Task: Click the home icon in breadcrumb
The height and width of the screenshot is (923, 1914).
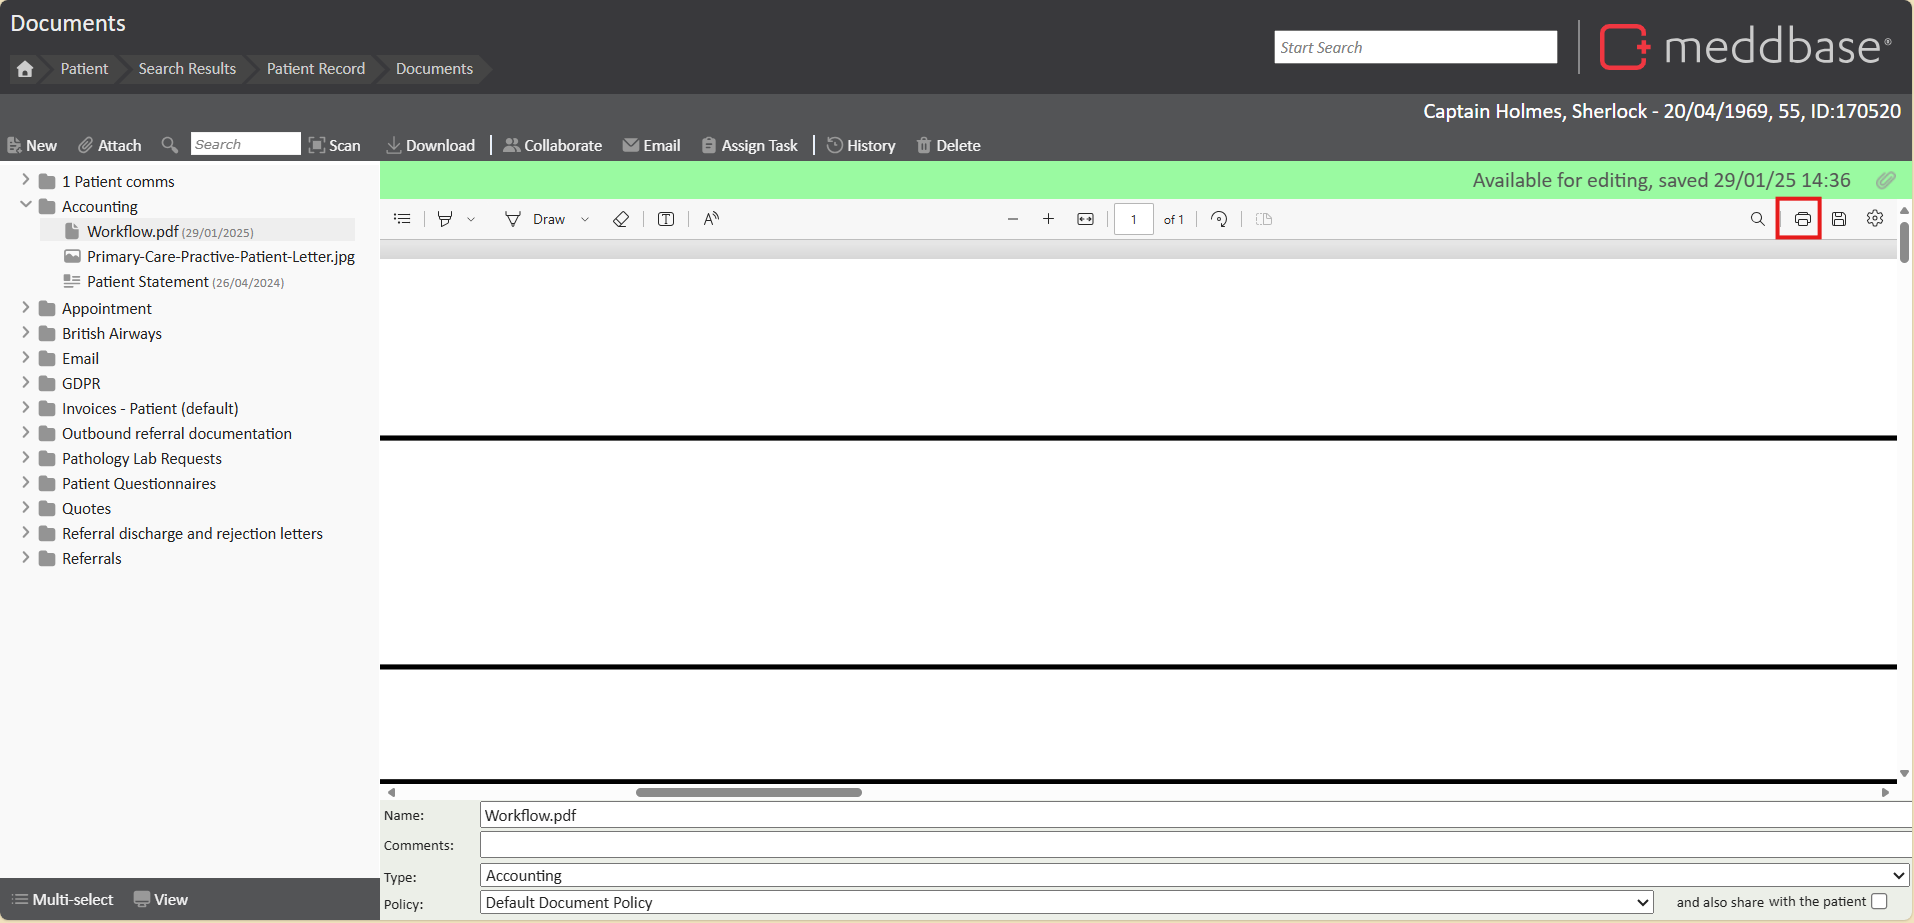Action: [25, 69]
